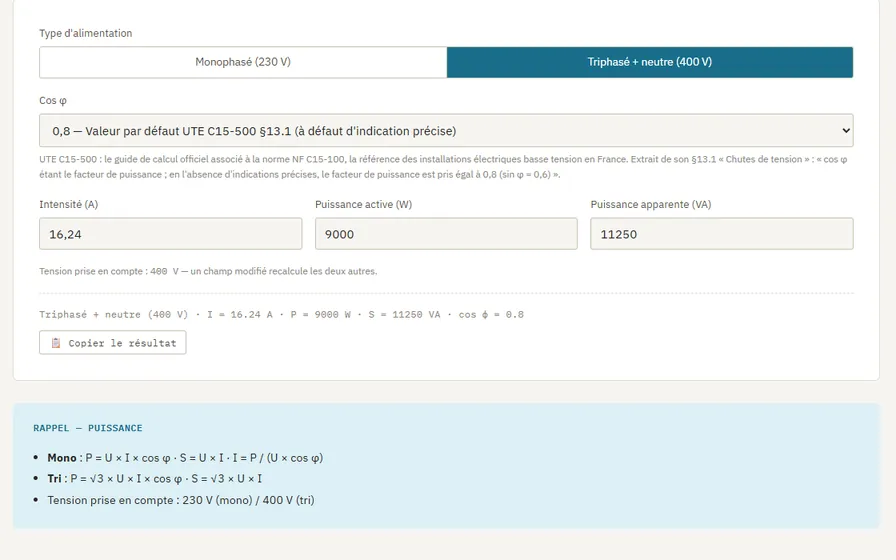Click Copier le résultat button
Image resolution: width=896 pixels, height=560 pixels.
coord(113,343)
